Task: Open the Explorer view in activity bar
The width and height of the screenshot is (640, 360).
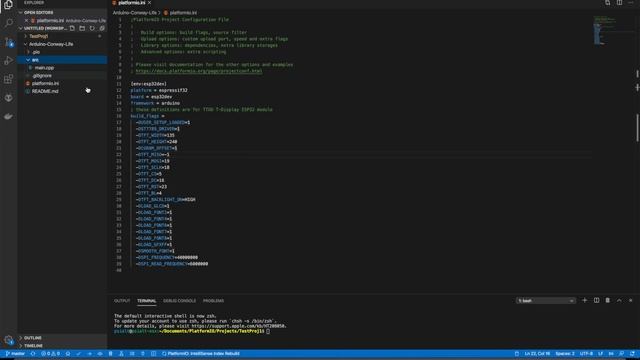Action: [8, 4]
